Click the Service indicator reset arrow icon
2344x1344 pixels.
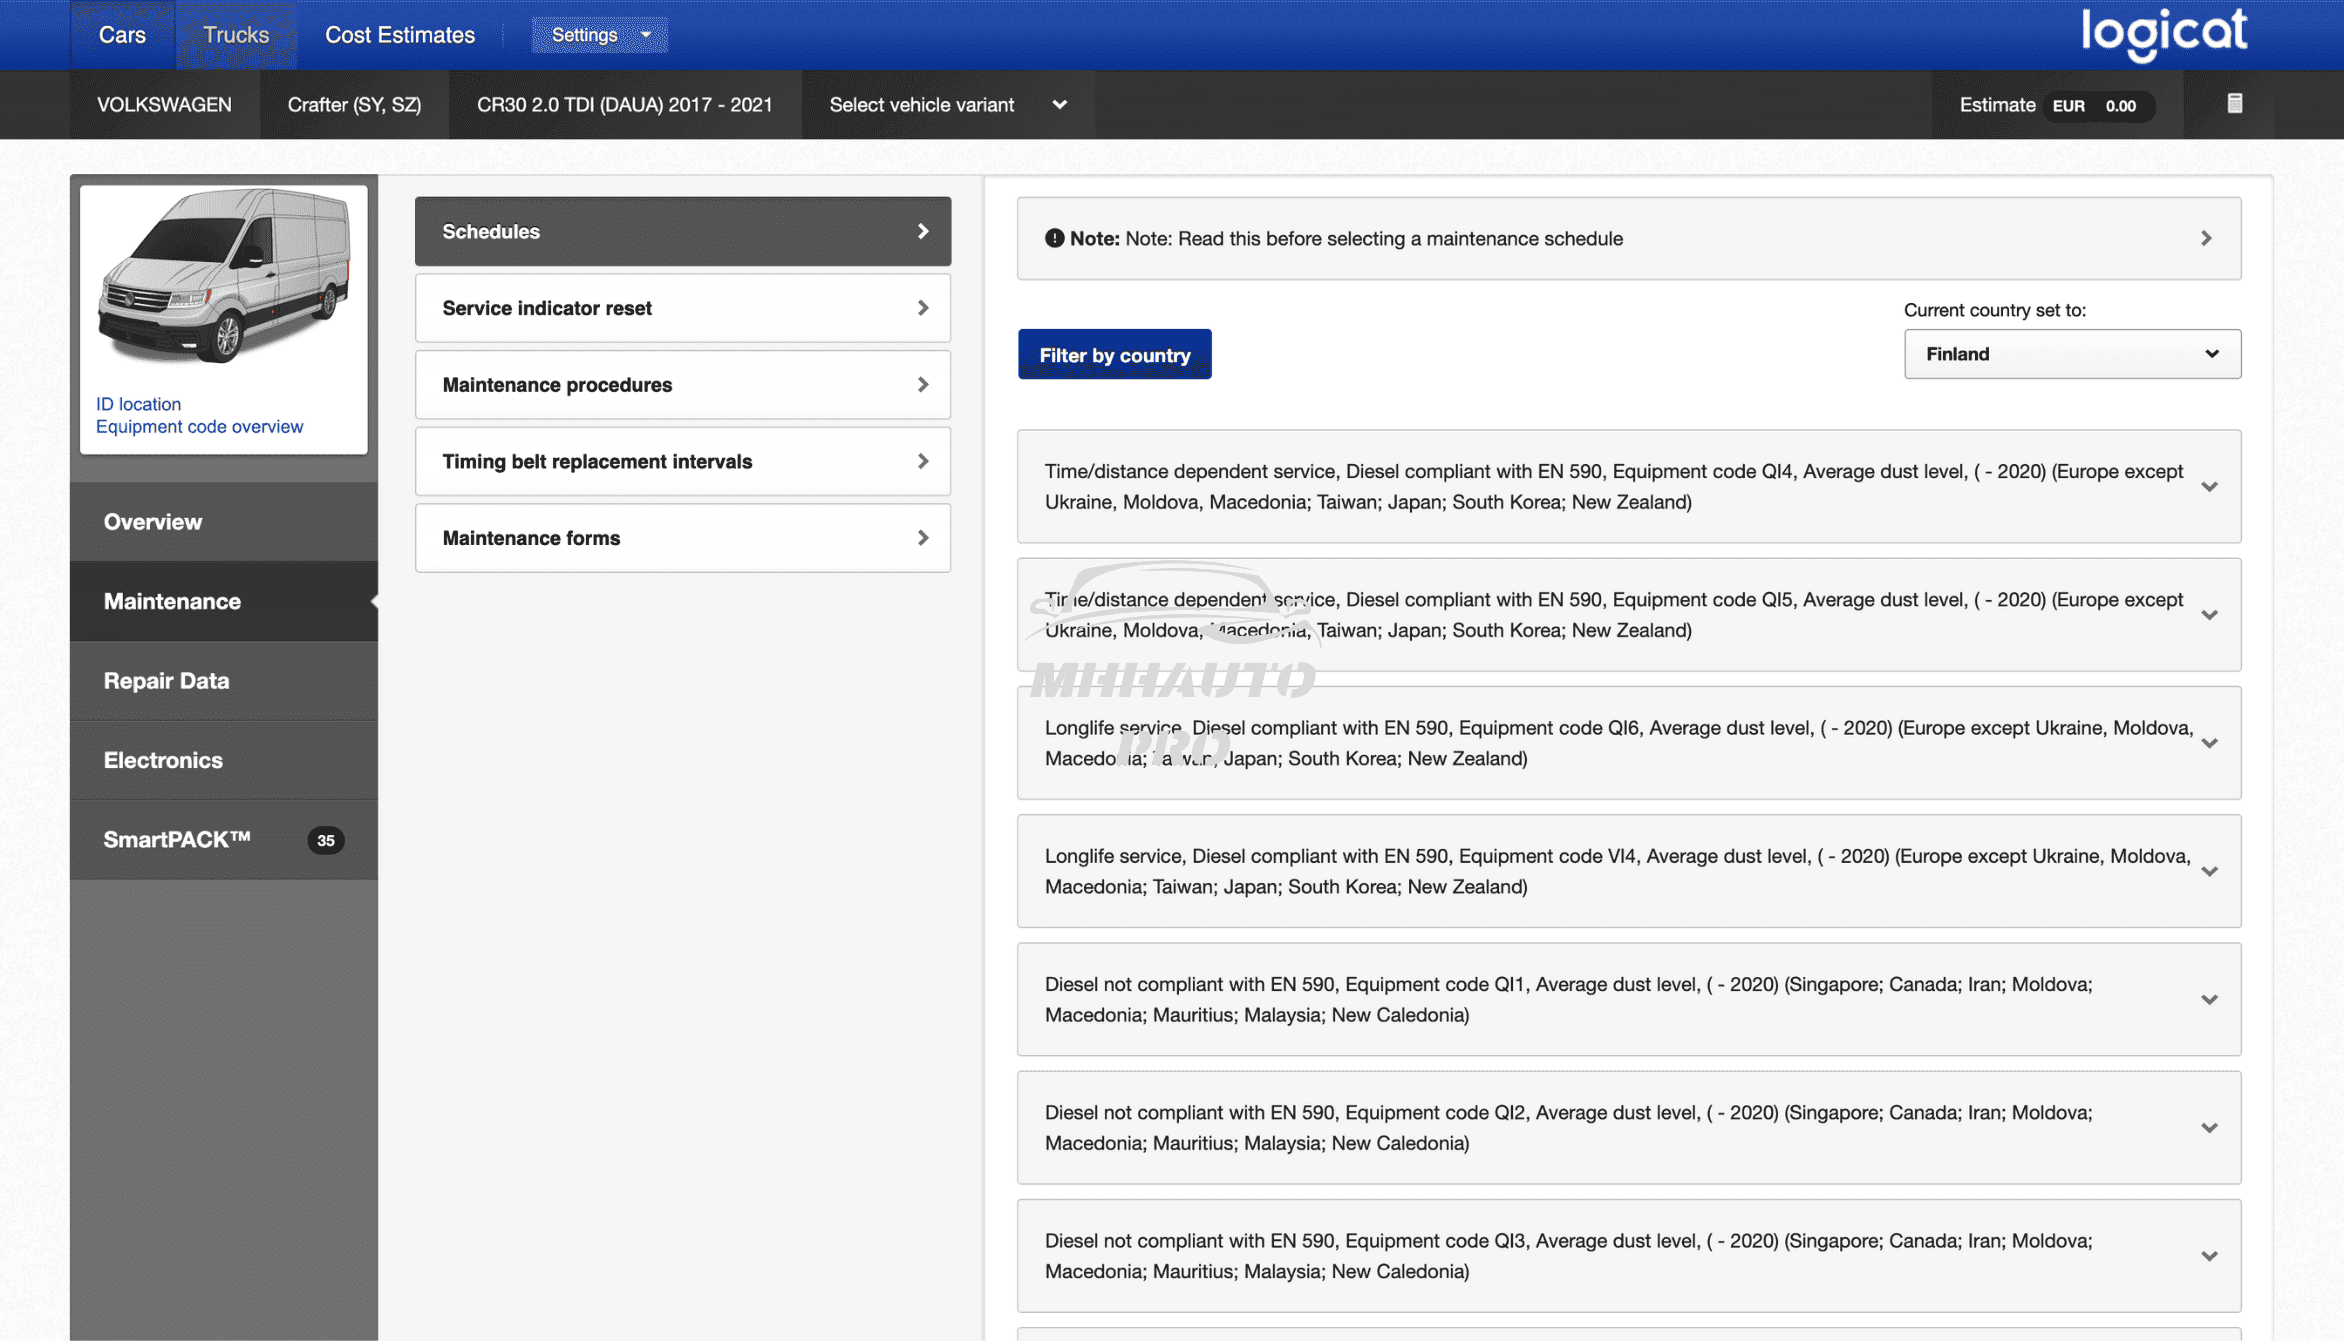(x=922, y=308)
